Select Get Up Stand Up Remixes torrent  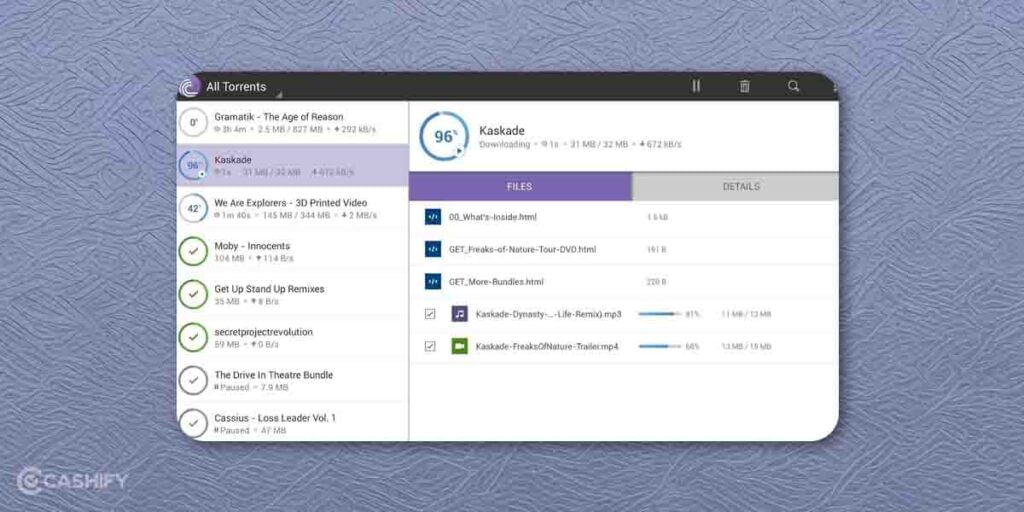coord(293,295)
